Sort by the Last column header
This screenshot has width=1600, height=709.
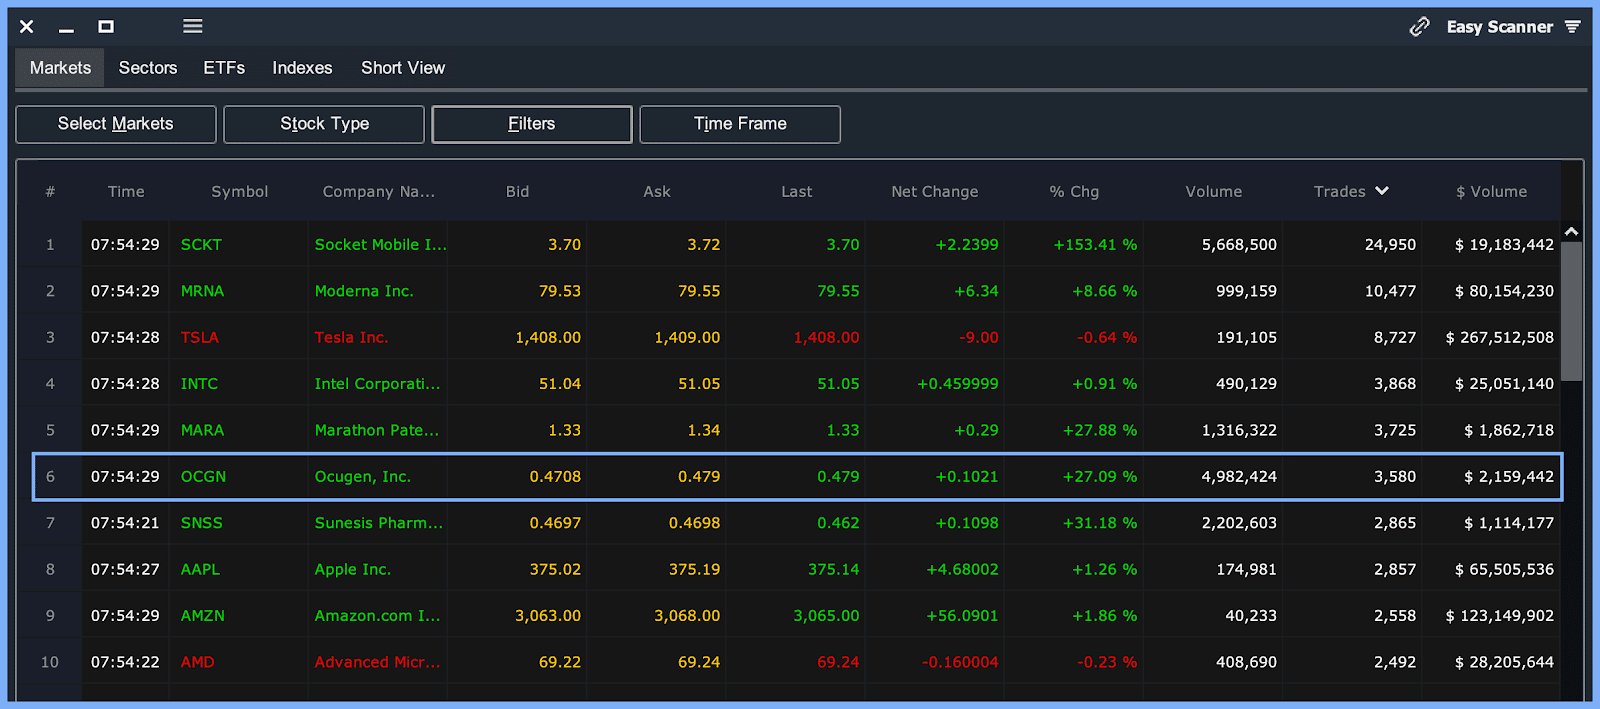(x=797, y=191)
